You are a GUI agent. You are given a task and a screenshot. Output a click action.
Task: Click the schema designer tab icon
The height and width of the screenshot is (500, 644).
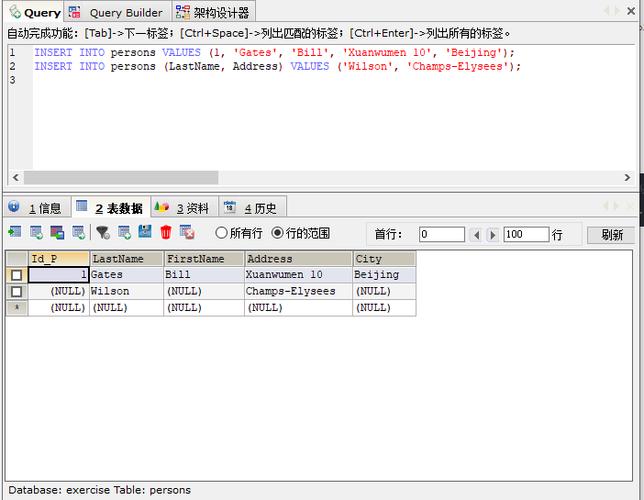click(x=183, y=12)
